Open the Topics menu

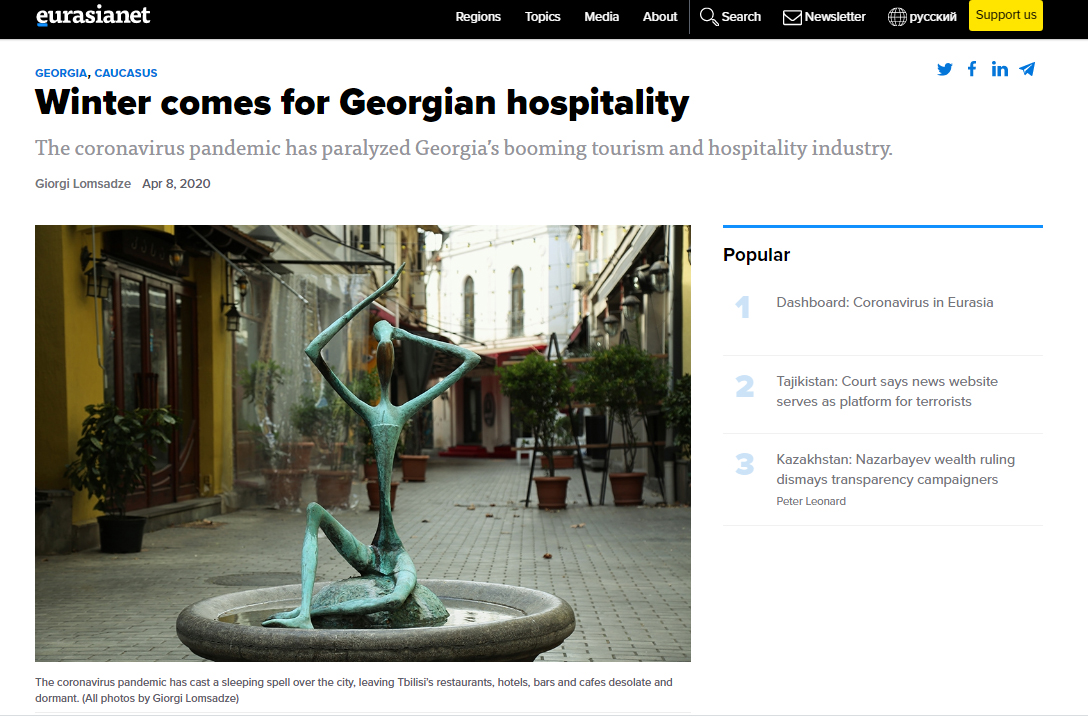[542, 17]
